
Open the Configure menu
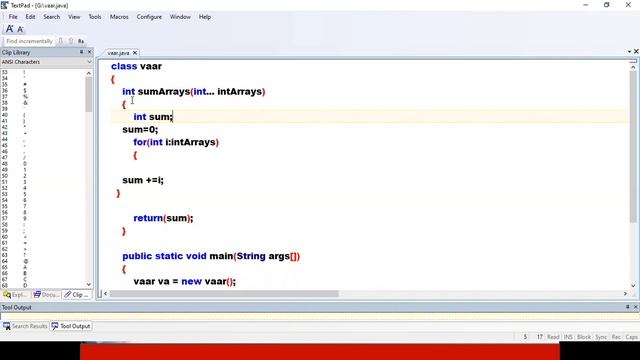click(x=149, y=17)
